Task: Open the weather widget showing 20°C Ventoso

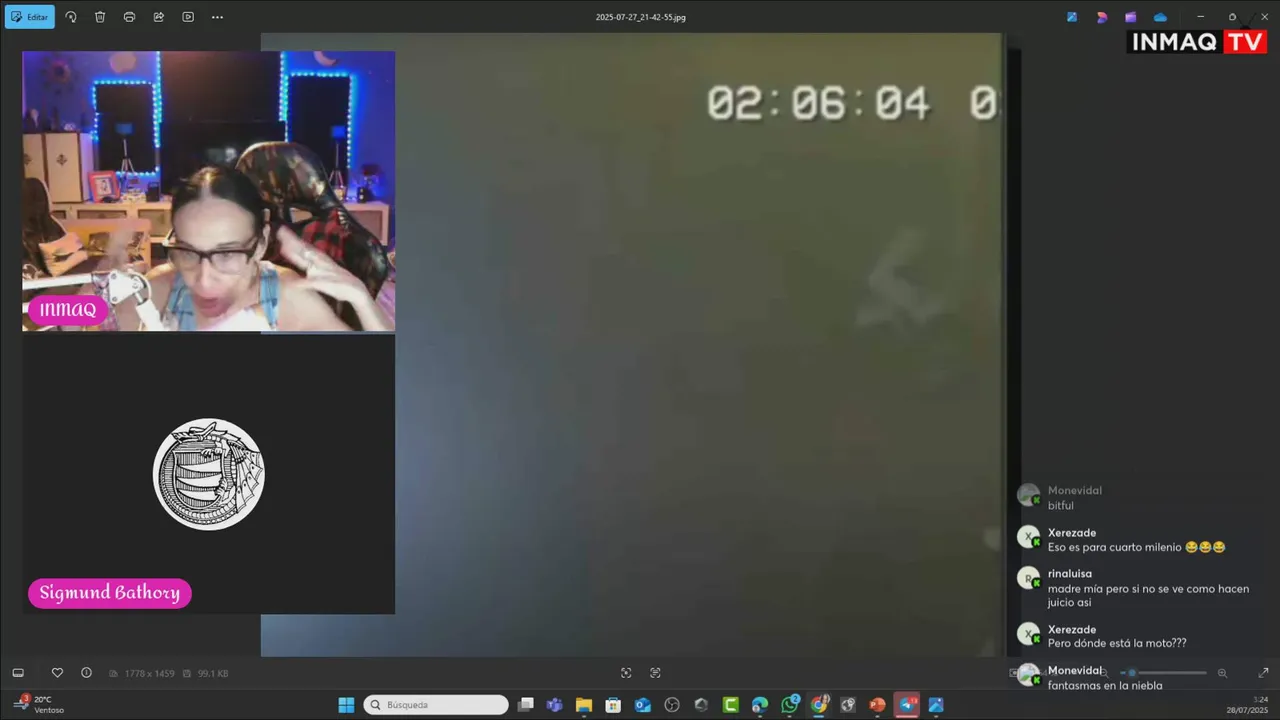Action: [40, 705]
